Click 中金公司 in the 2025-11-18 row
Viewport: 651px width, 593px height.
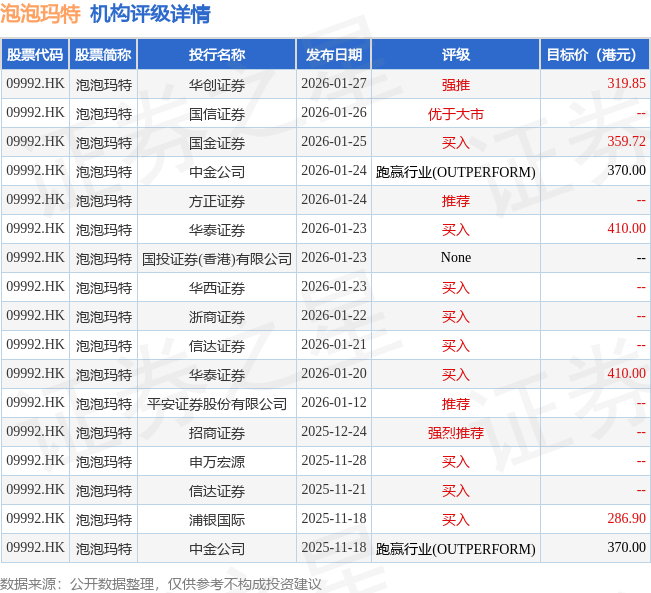click(217, 549)
